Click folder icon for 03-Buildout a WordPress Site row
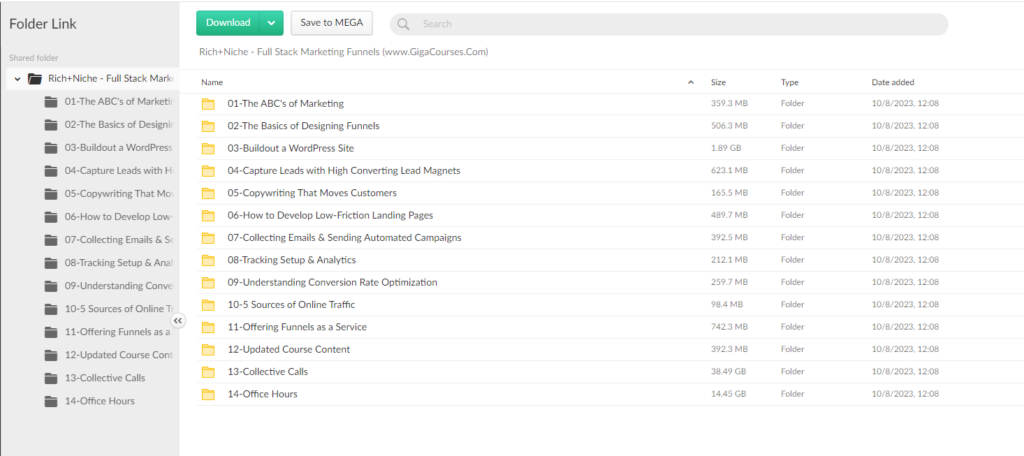The height and width of the screenshot is (456, 1024). [x=208, y=148]
